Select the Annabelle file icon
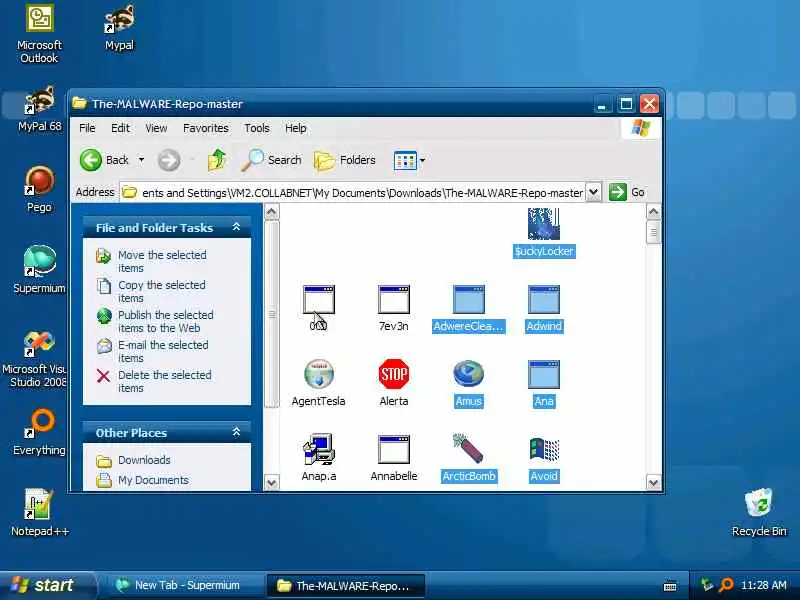 pyautogui.click(x=393, y=449)
